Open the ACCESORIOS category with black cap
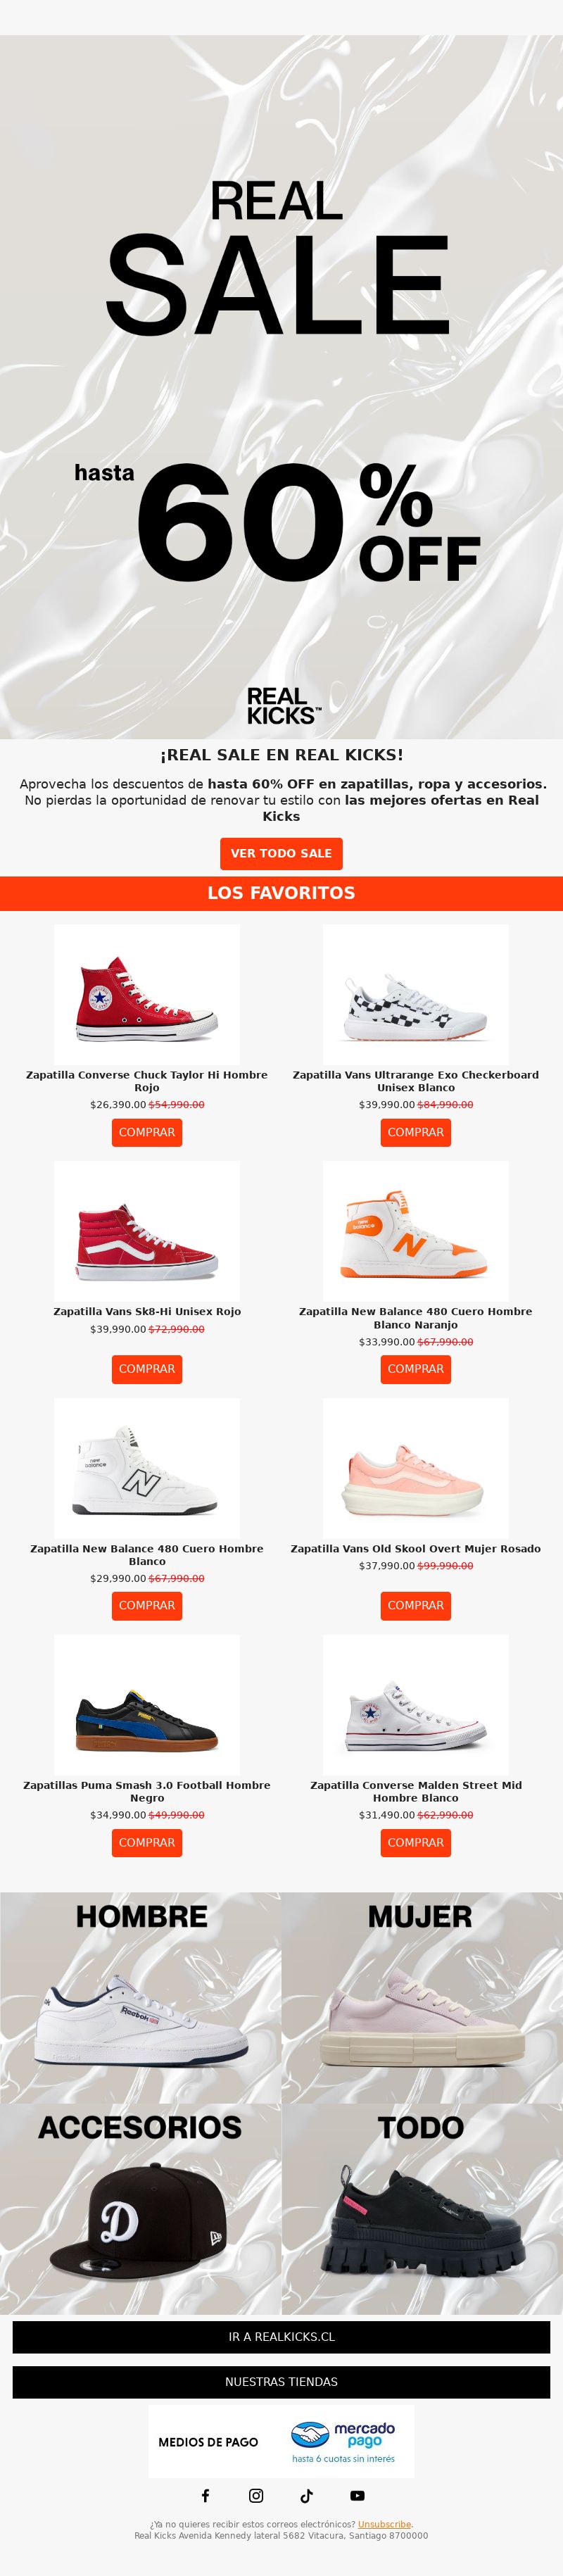This screenshot has height=2576, width=563. click(141, 2208)
